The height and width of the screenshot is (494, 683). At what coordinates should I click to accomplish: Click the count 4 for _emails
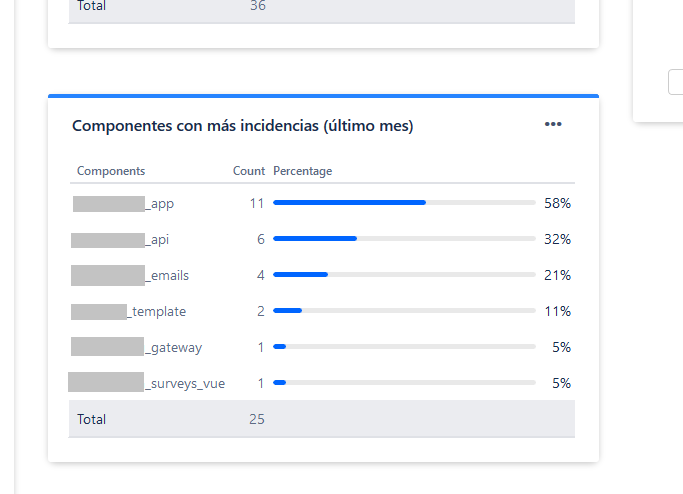click(260, 275)
